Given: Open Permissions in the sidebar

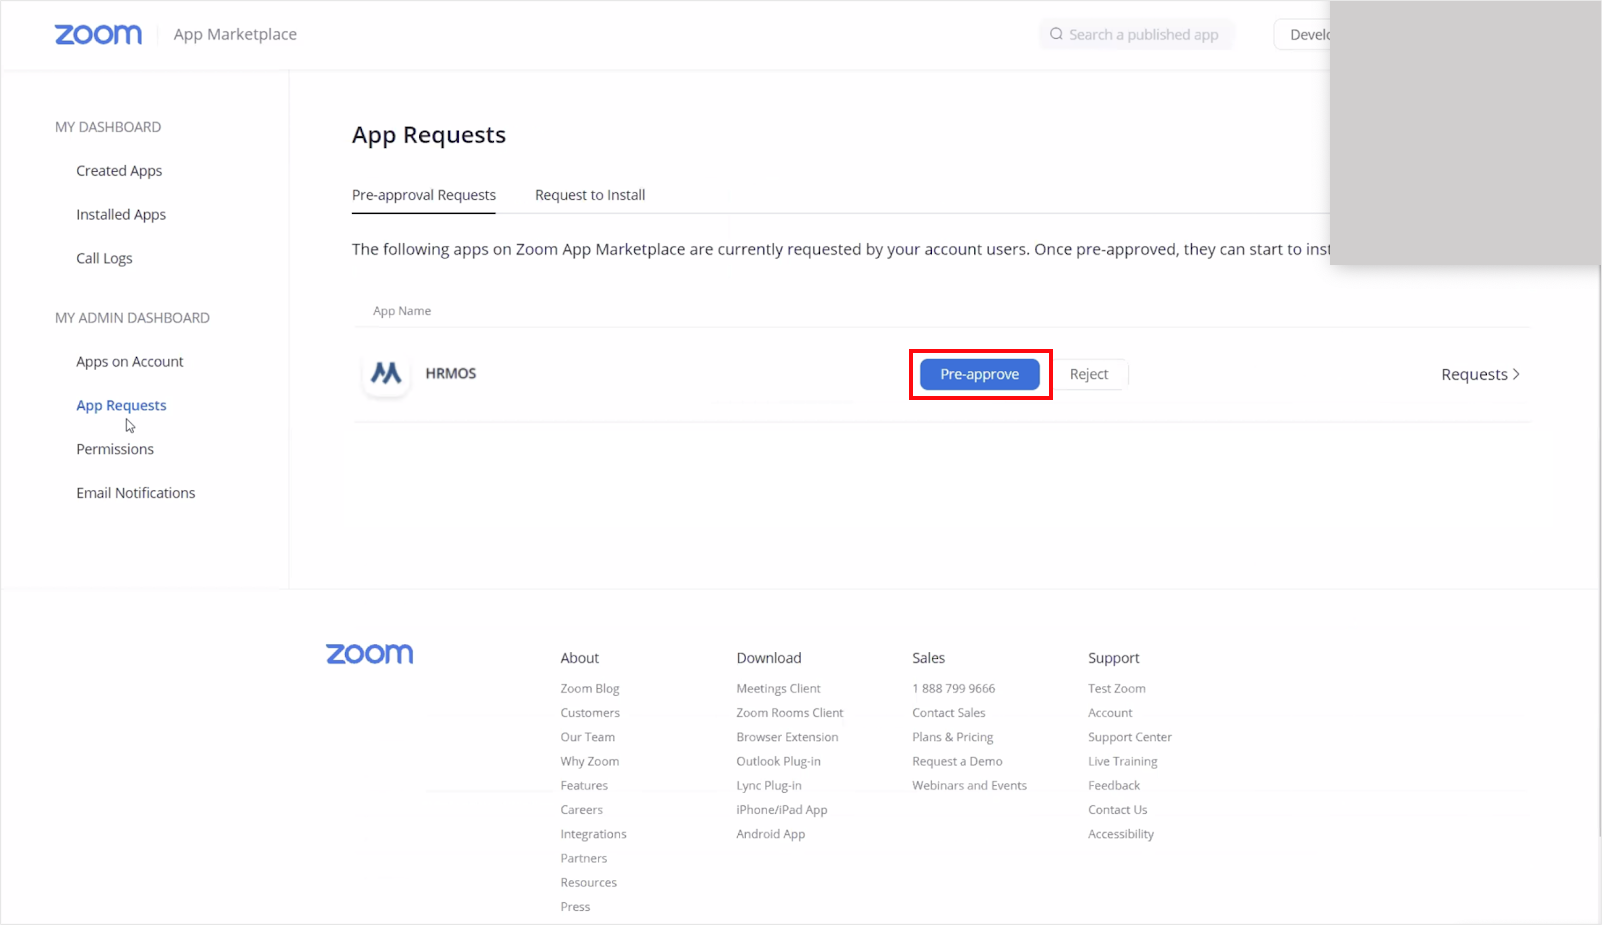Looking at the screenshot, I should pyautogui.click(x=115, y=449).
